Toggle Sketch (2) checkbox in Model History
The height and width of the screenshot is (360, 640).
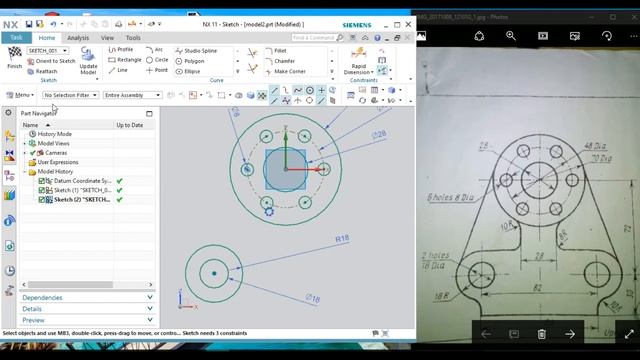click(41, 200)
